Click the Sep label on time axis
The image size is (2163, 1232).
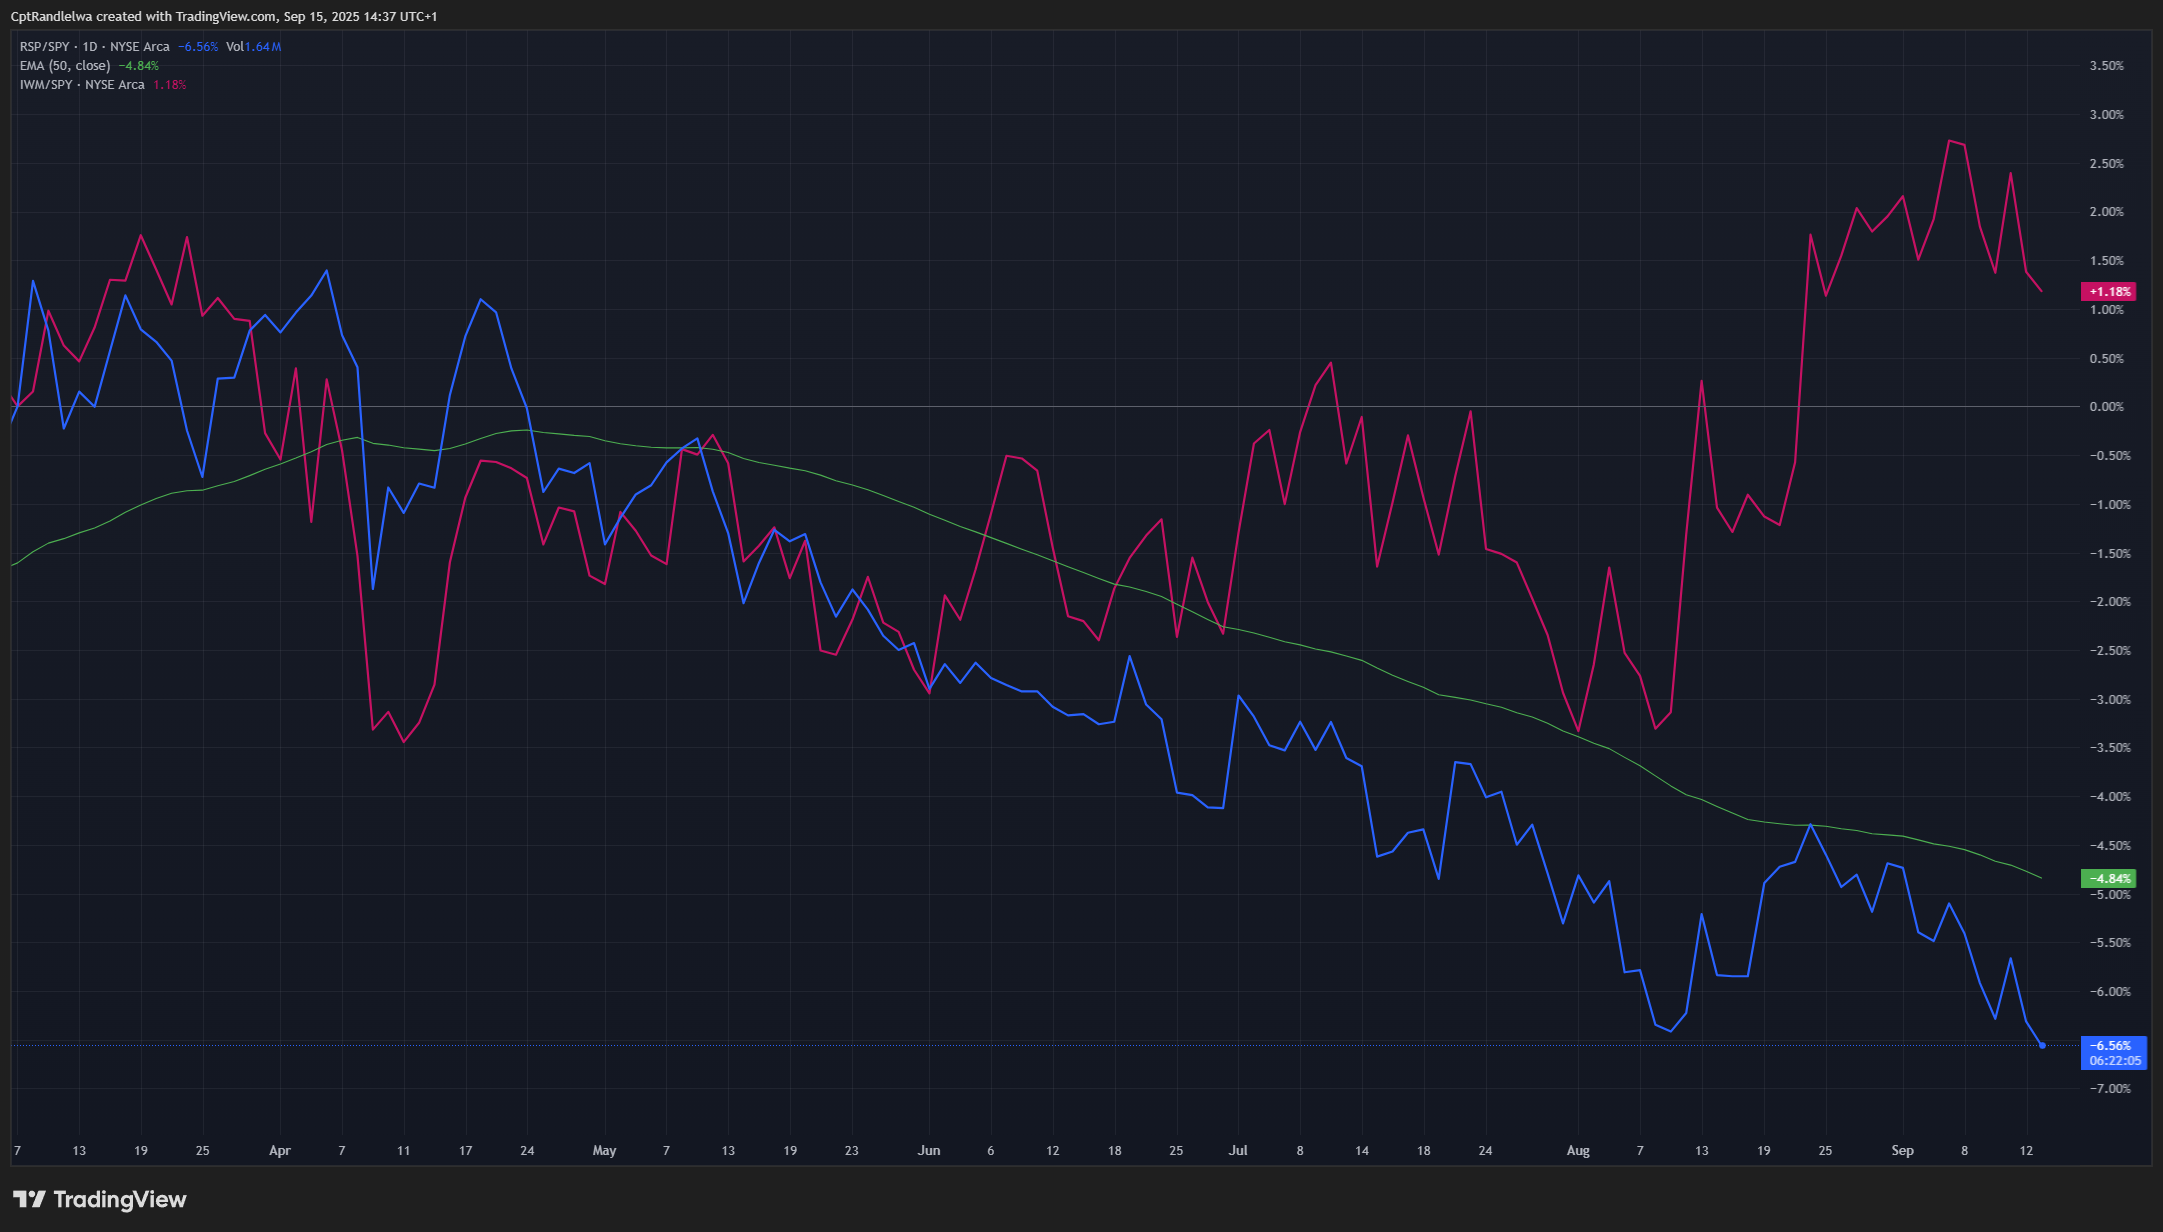pos(1902,1151)
